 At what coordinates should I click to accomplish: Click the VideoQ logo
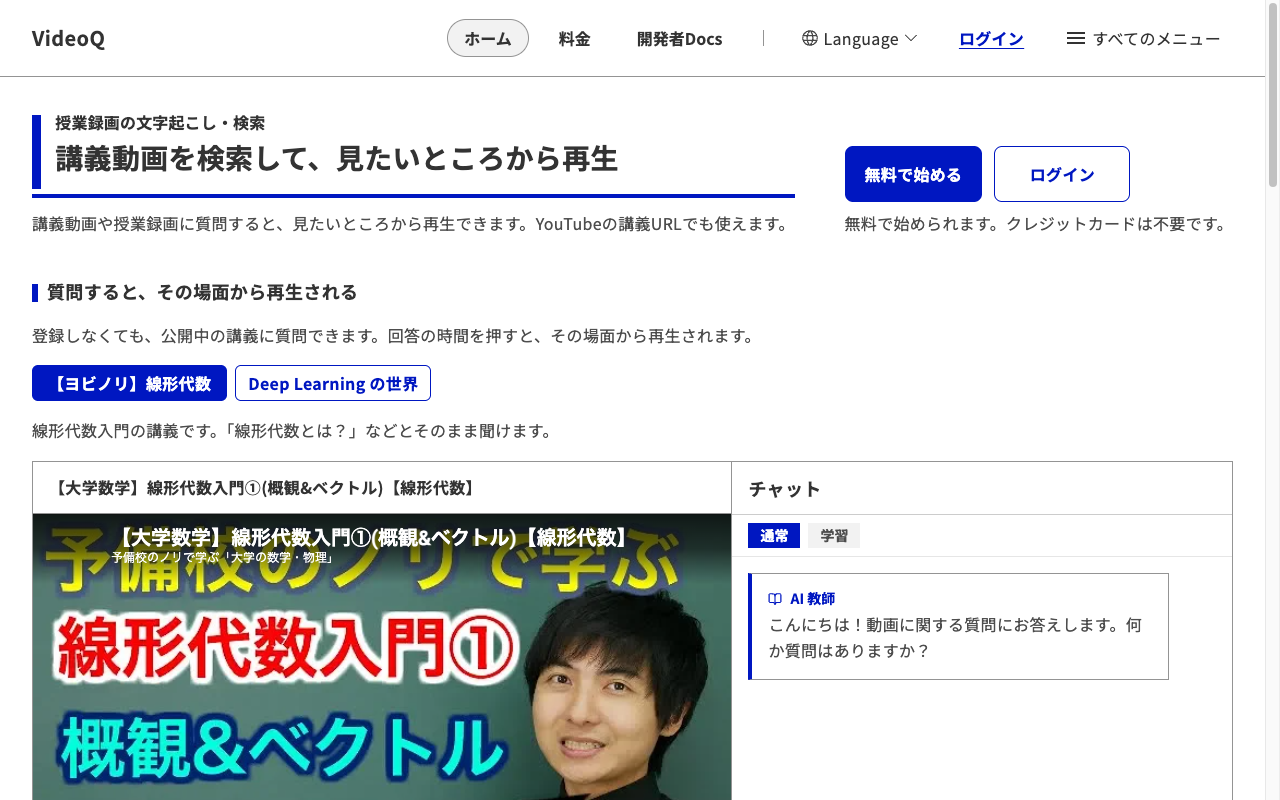[68, 38]
